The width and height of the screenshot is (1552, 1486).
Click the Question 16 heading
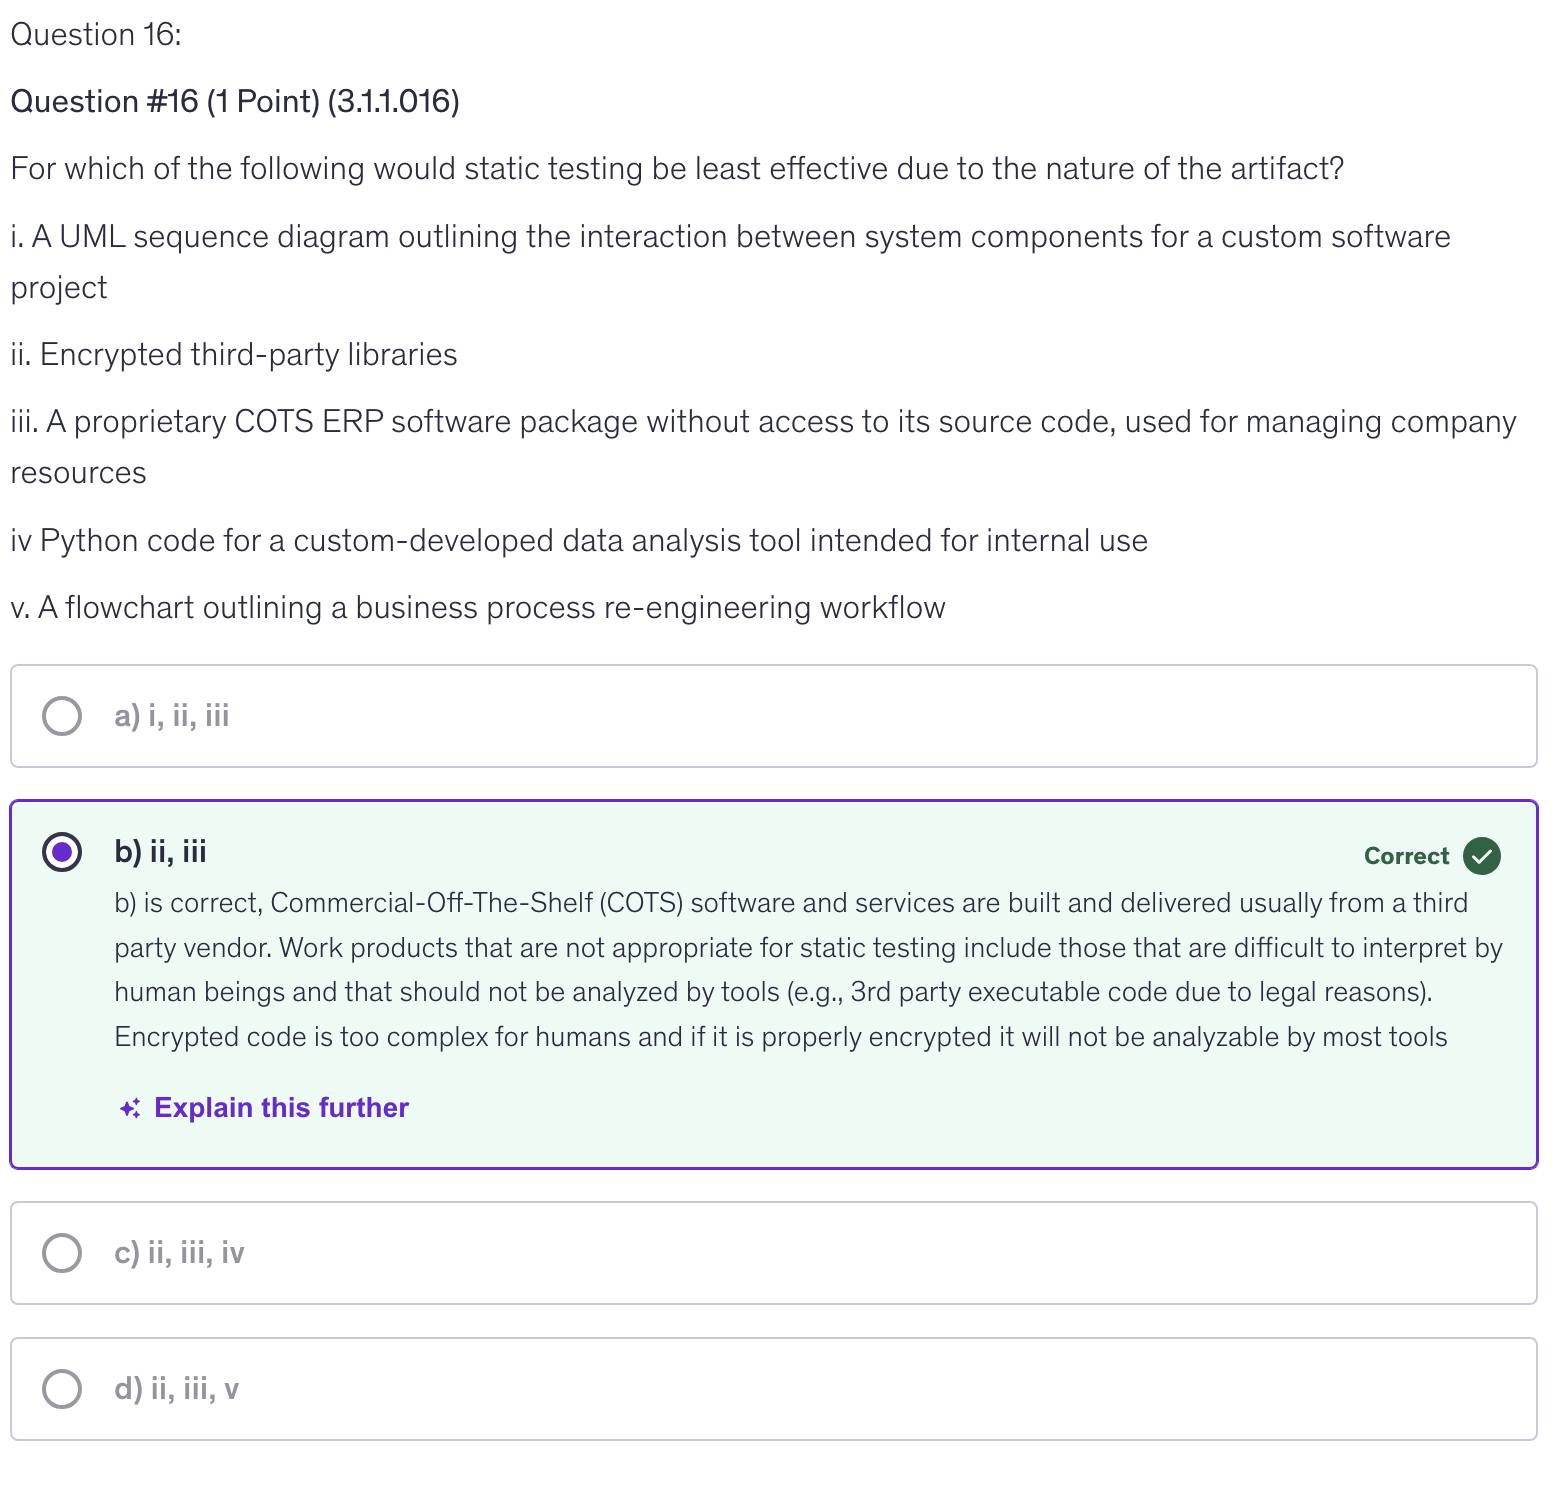(x=96, y=35)
